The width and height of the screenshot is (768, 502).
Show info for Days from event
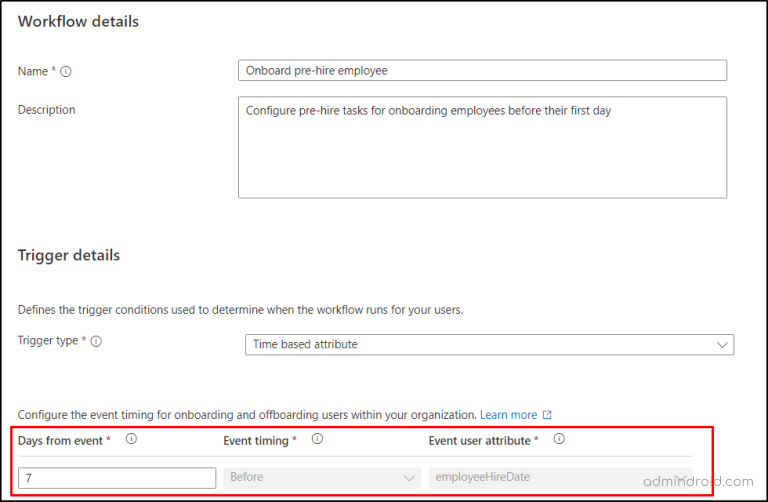[131, 439]
